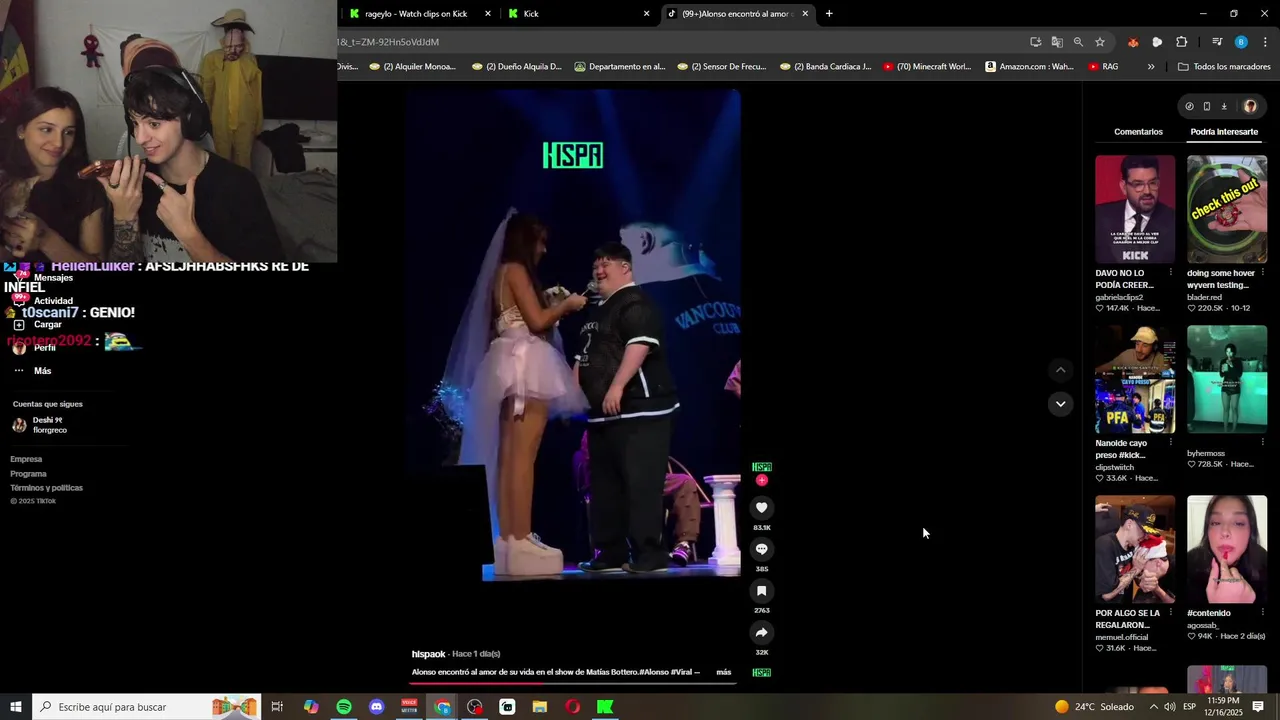Image resolution: width=1280 pixels, height=720 pixels.
Task: Open Todos los marcadores folder
Action: (x=1224, y=67)
